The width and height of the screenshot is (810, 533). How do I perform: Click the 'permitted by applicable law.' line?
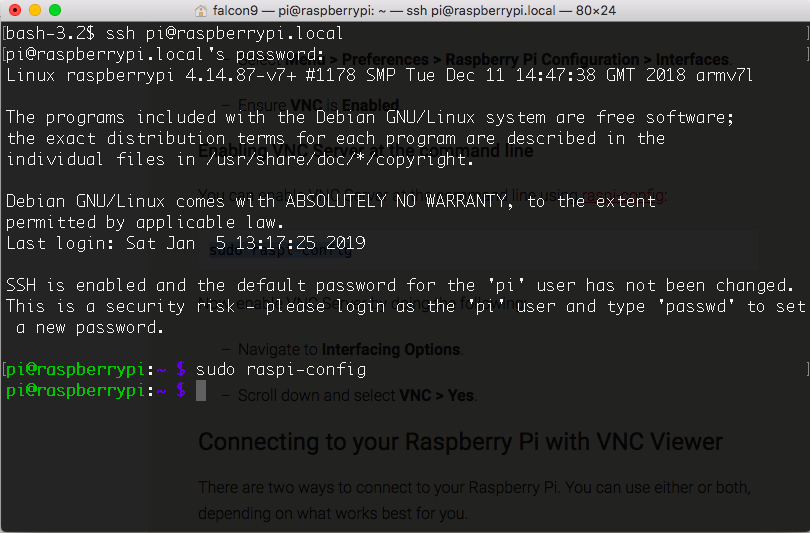click(140, 222)
